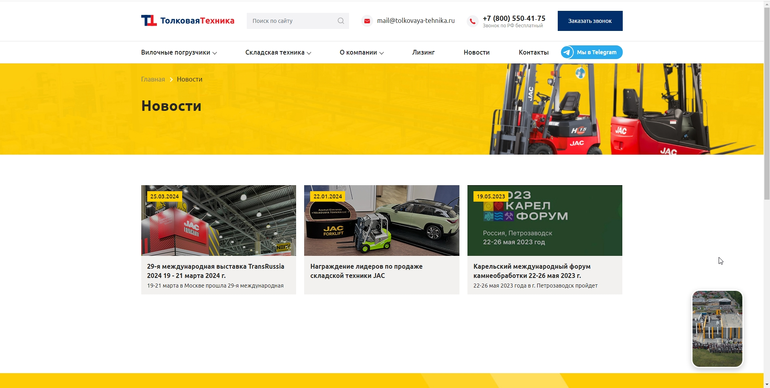Go to the 'Лизинг' page
This screenshot has height=388, width=770.
423,52
